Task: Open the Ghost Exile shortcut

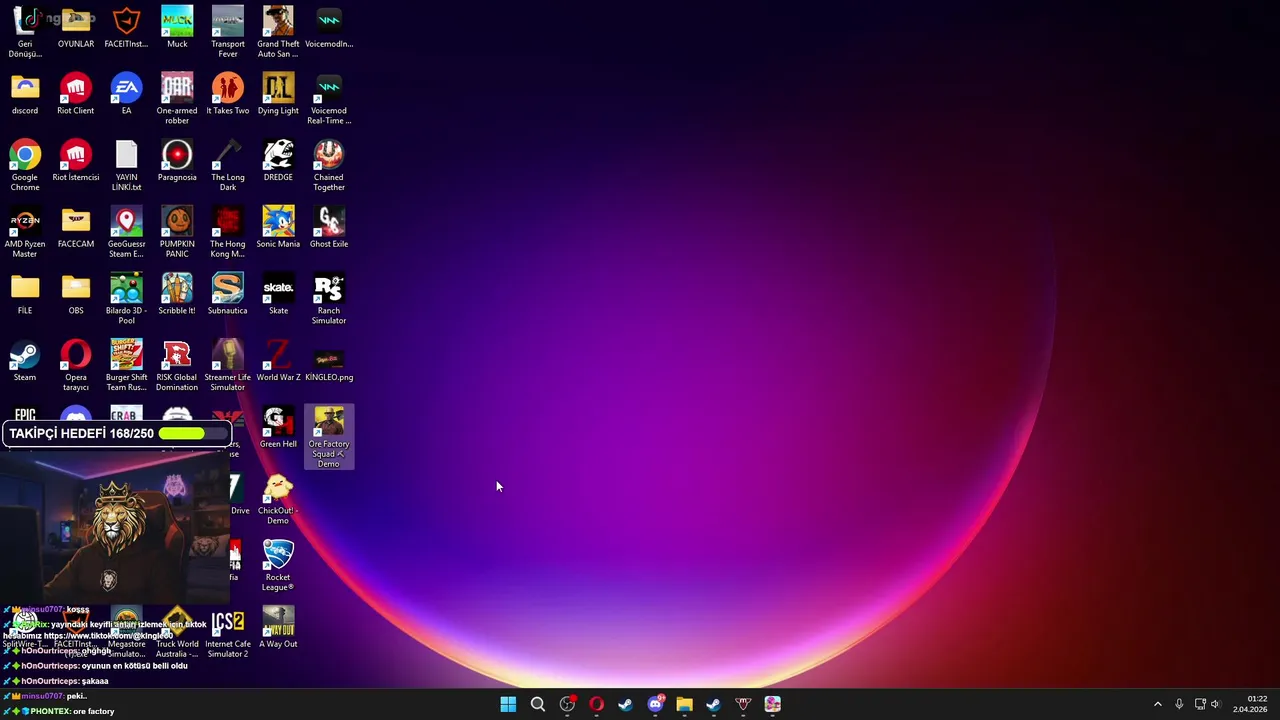Action: point(329,228)
